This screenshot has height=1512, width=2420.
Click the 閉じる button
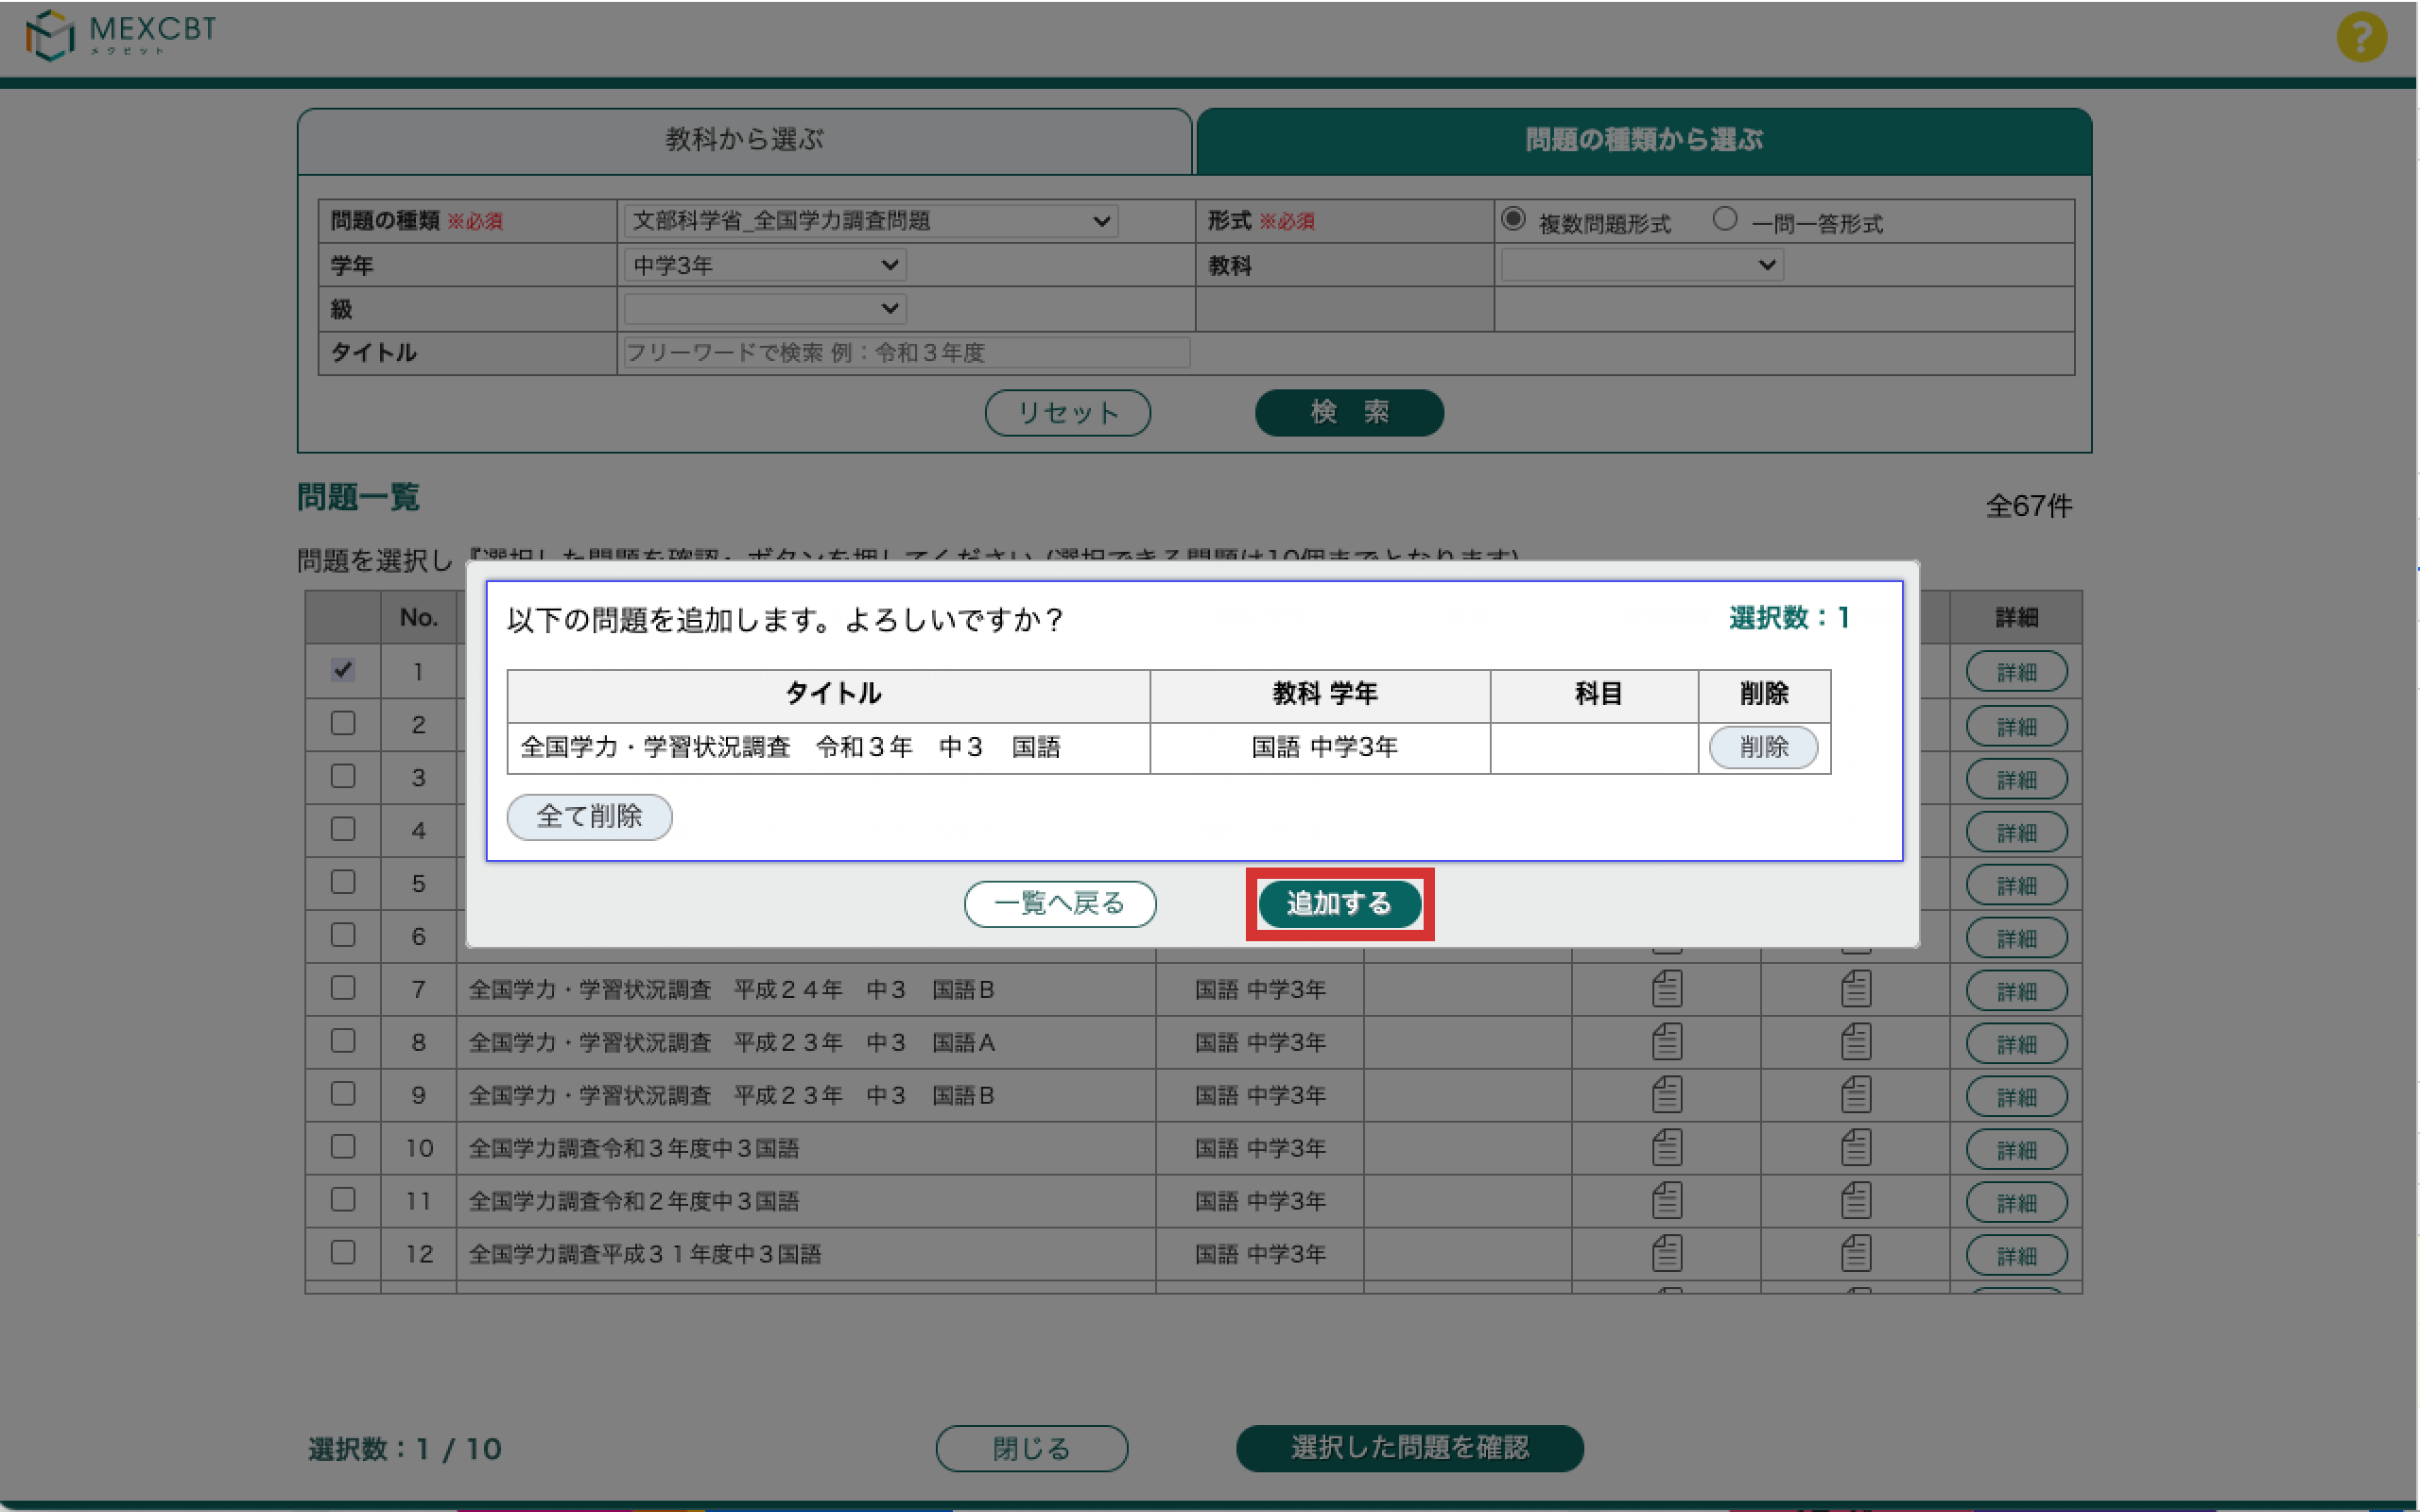point(1031,1448)
